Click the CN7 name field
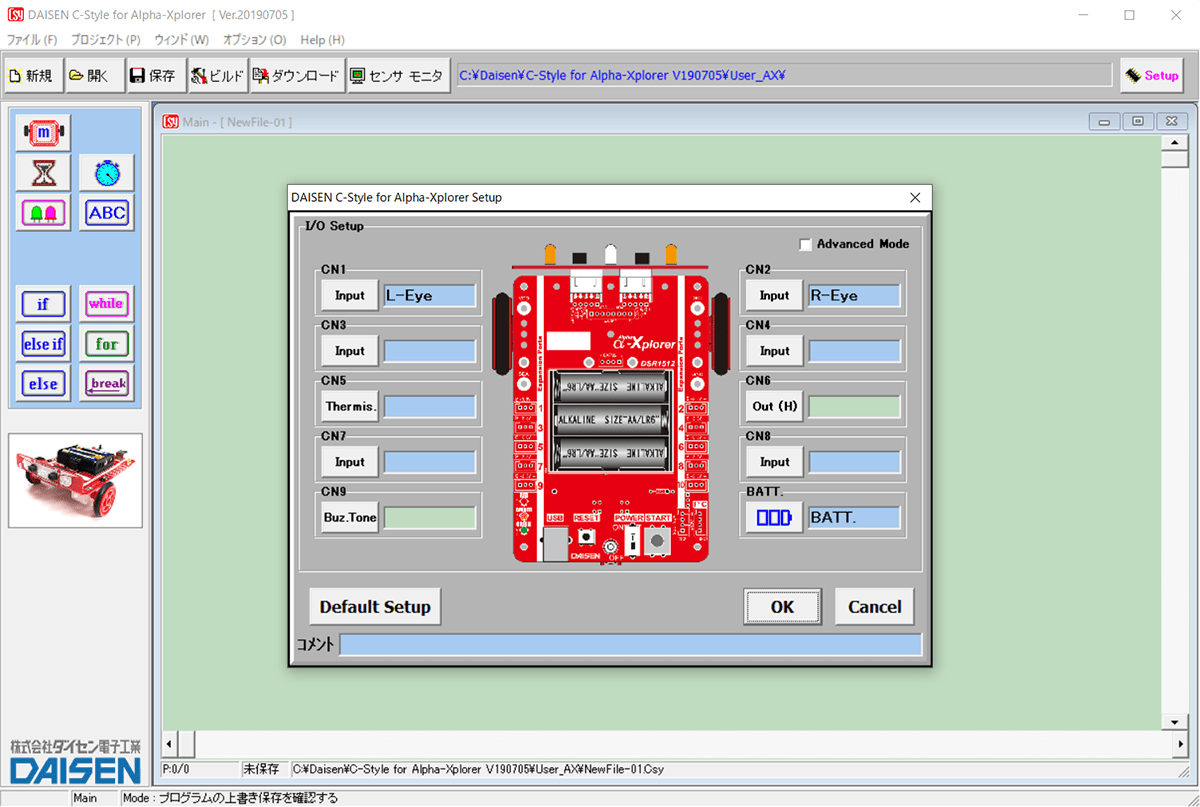Viewport: 1200px width, 807px height. pyautogui.click(x=430, y=462)
